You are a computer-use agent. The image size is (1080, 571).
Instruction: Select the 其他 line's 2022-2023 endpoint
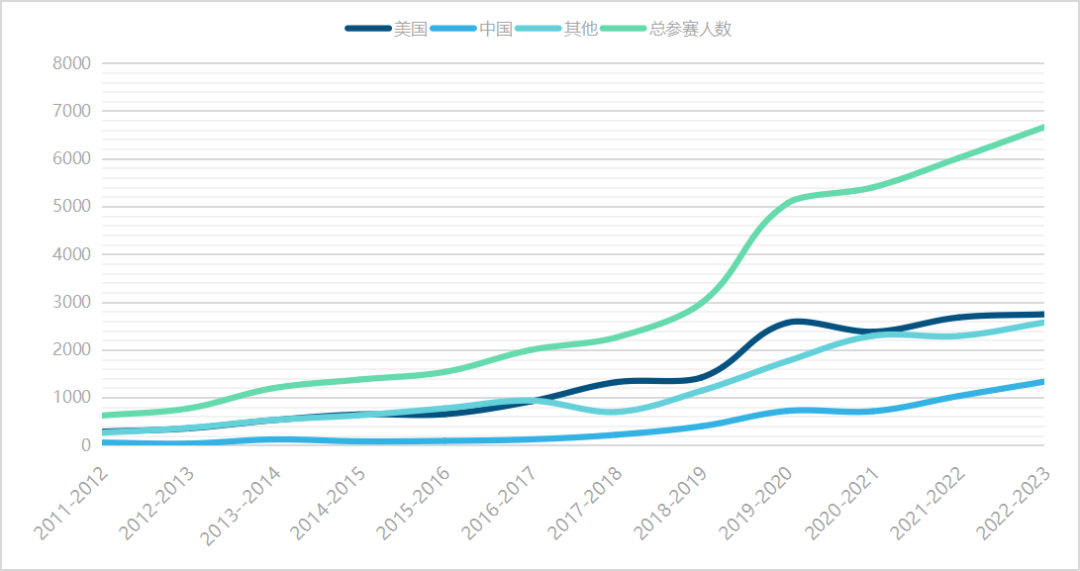[x=1043, y=322]
